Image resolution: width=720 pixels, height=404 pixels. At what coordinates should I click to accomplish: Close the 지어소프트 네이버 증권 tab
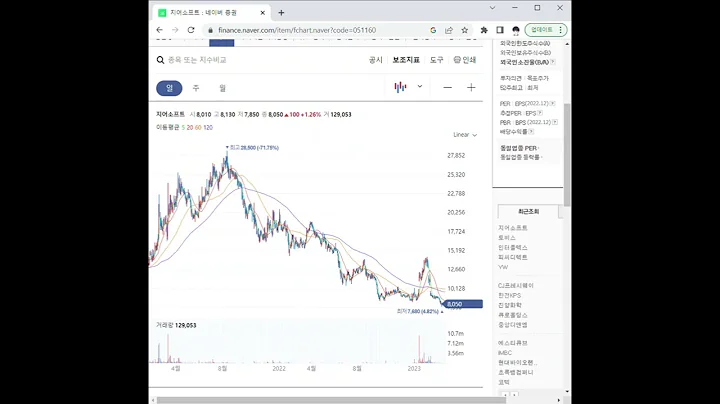pos(263,13)
